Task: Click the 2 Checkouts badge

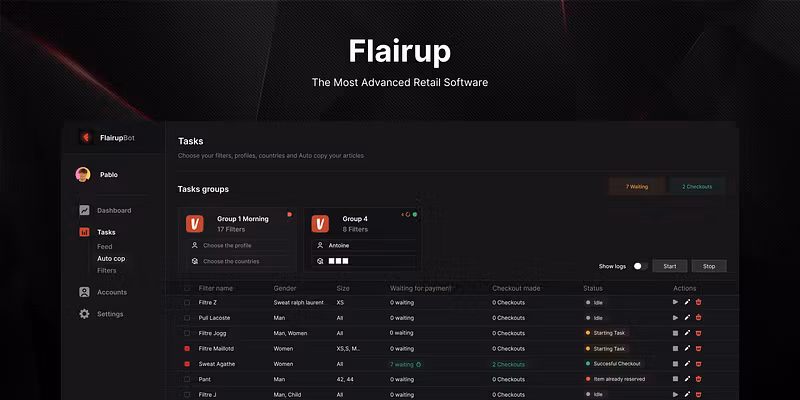Action: pos(697,187)
